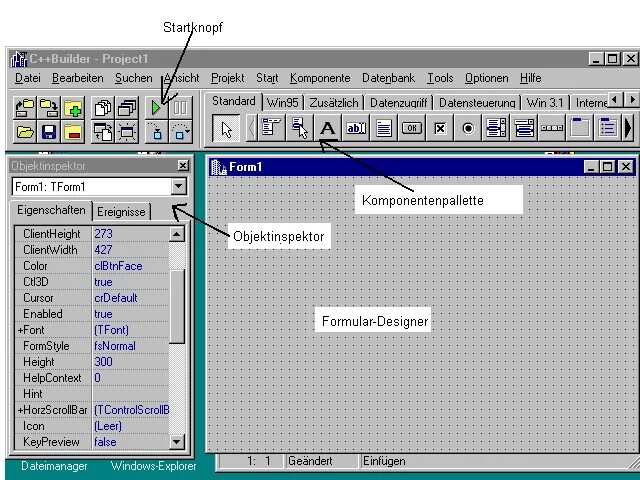
Task: Click the green Run (start) button
Action: [x=156, y=108]
